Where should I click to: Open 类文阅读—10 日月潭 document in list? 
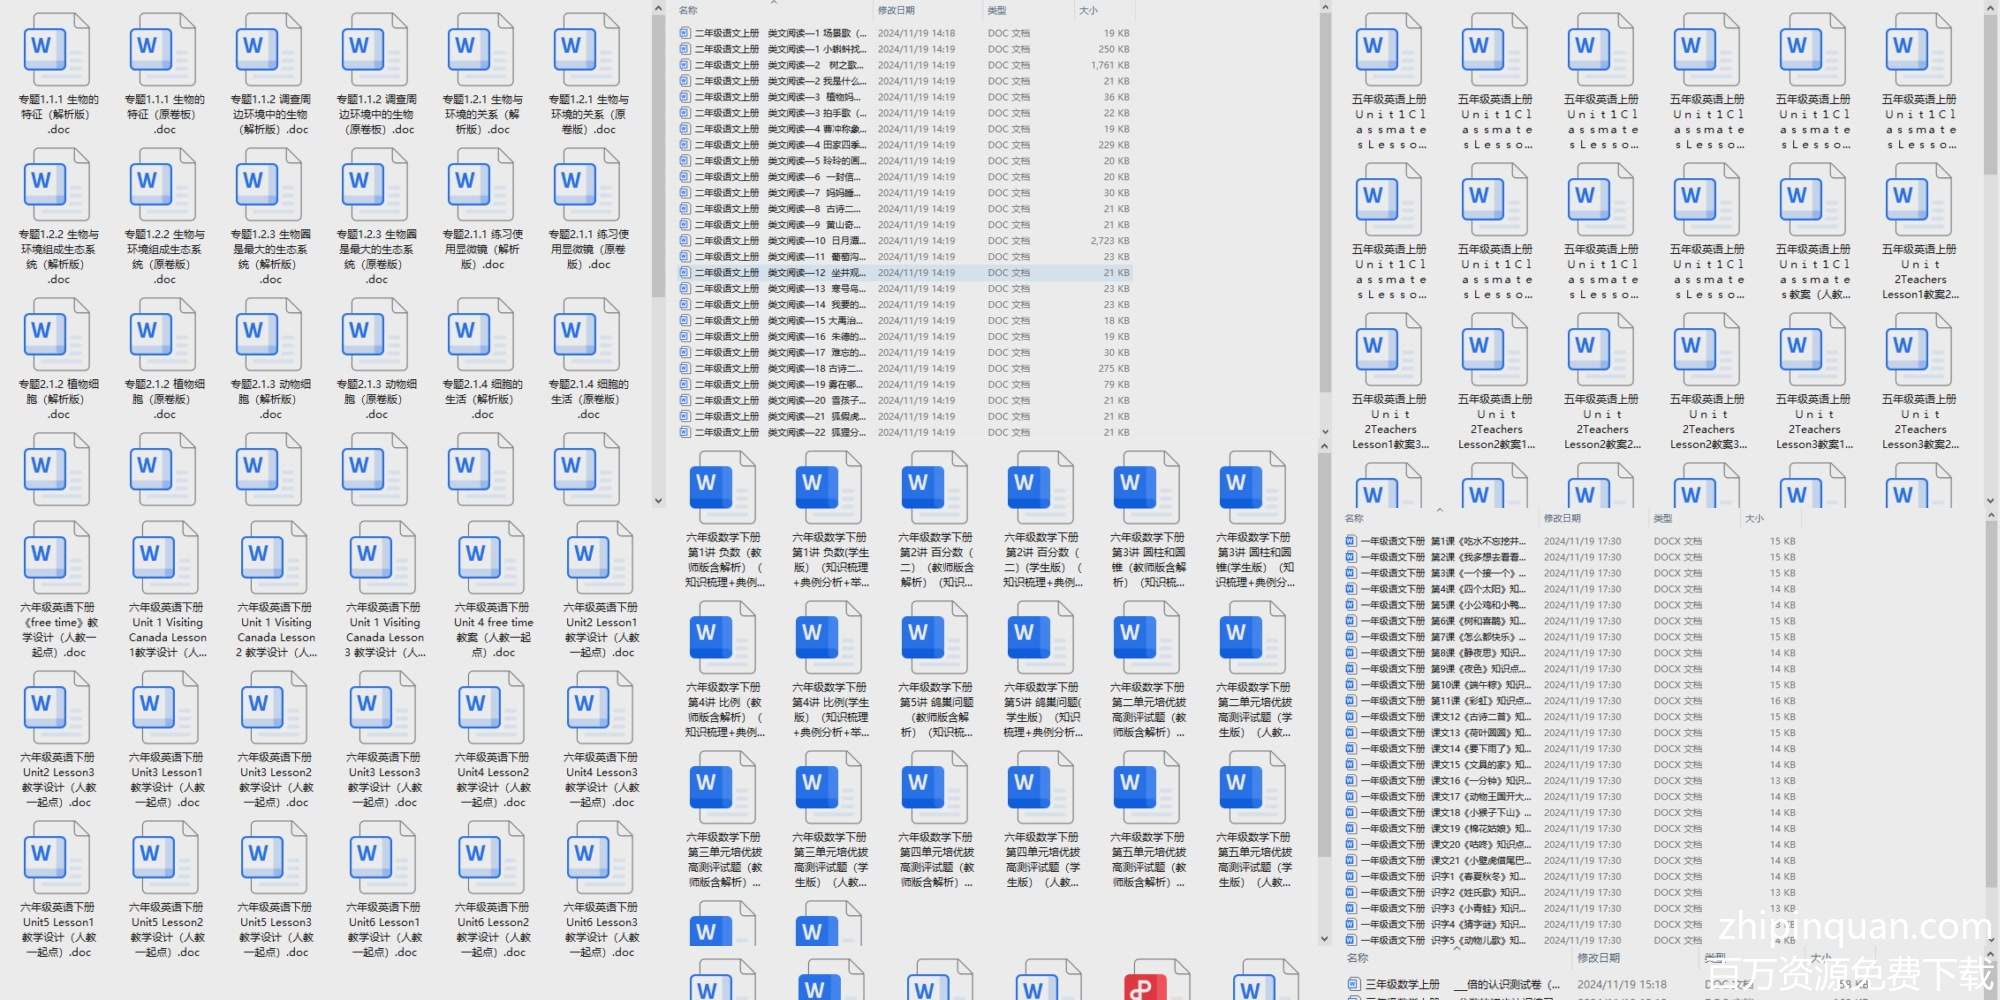tap(800, 241)
